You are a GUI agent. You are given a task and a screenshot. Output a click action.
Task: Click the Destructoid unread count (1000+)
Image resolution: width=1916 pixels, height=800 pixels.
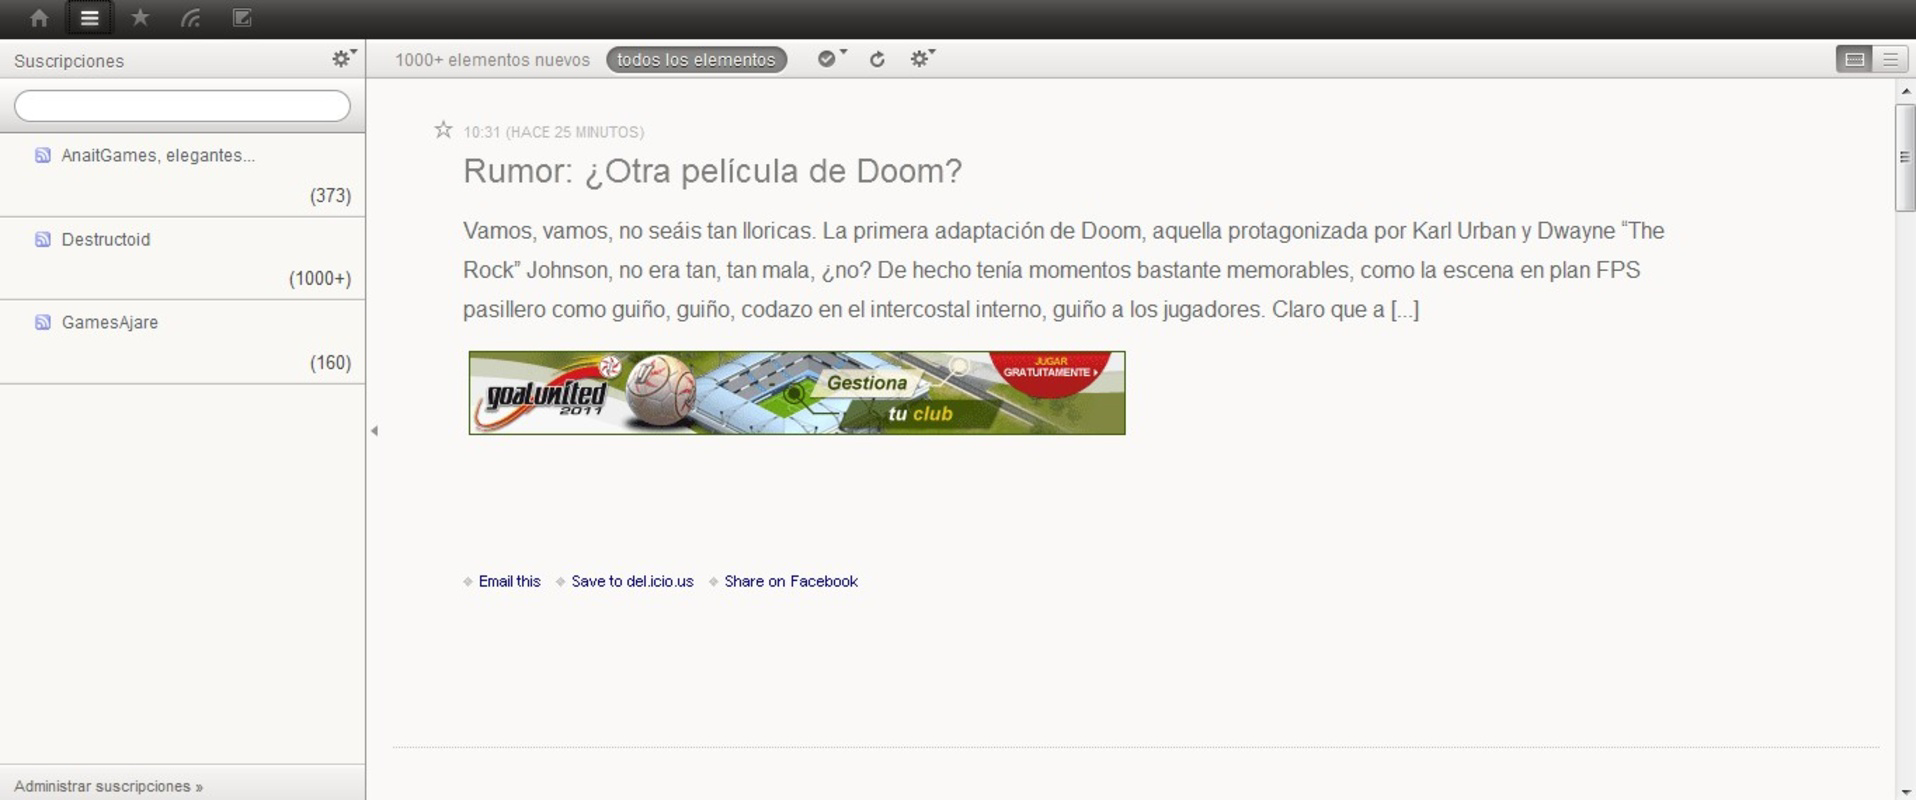320,278
